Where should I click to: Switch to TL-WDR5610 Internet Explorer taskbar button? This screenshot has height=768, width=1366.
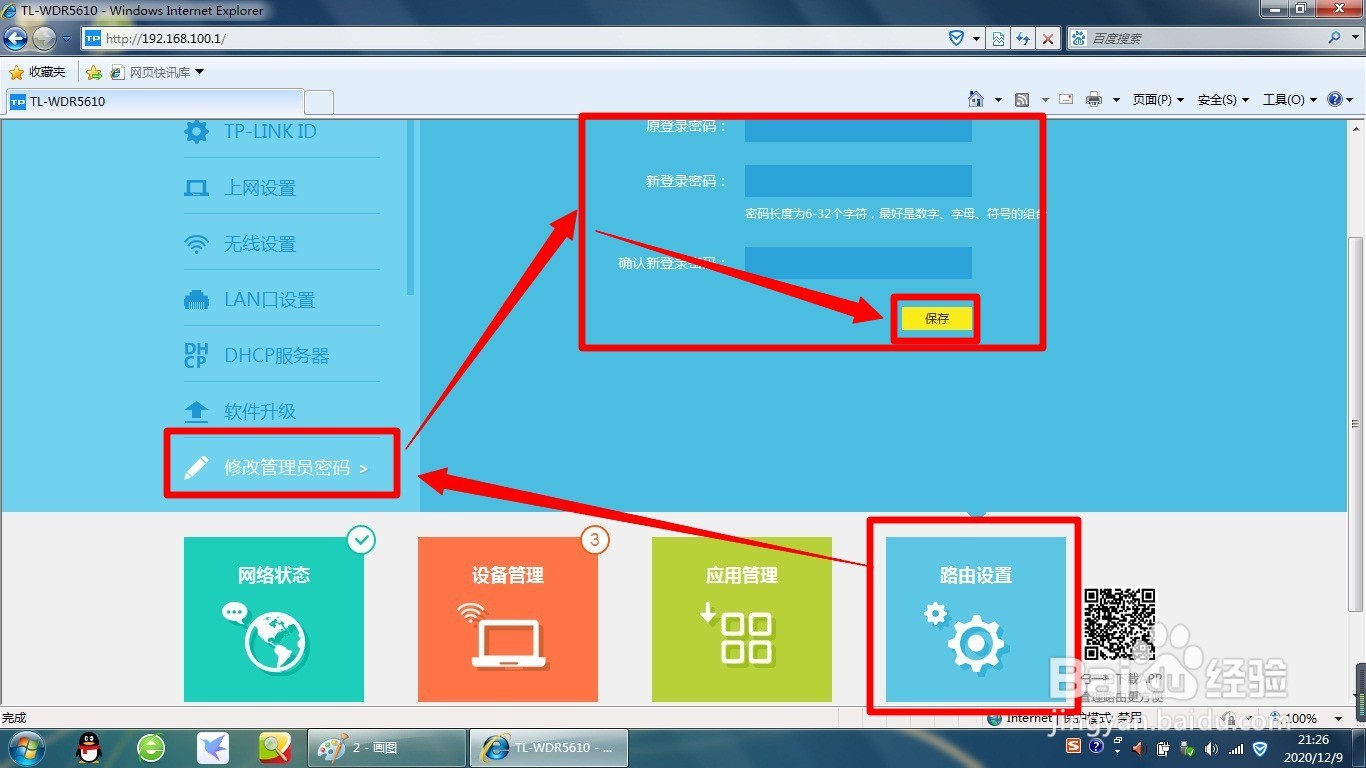point(549,748)
